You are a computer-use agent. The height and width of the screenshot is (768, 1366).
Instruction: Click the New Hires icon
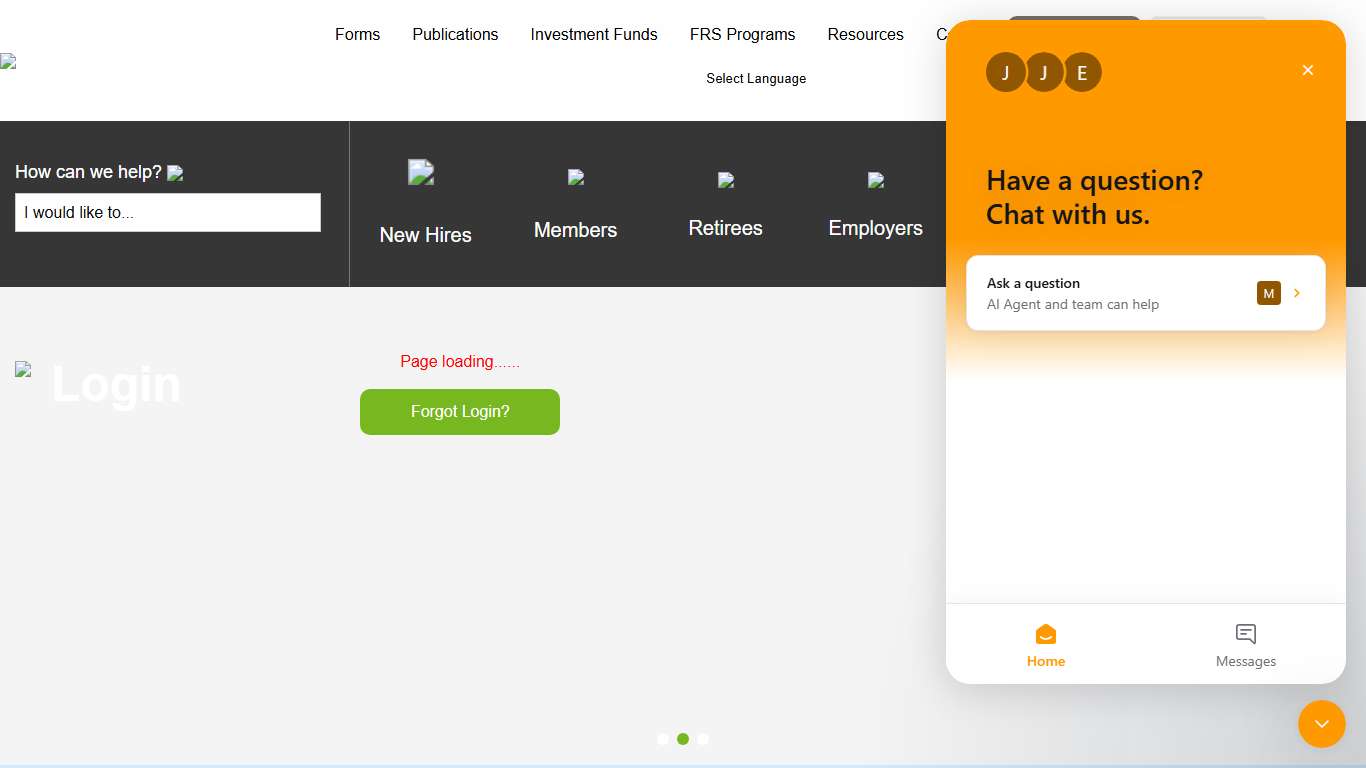coord(421,173)
